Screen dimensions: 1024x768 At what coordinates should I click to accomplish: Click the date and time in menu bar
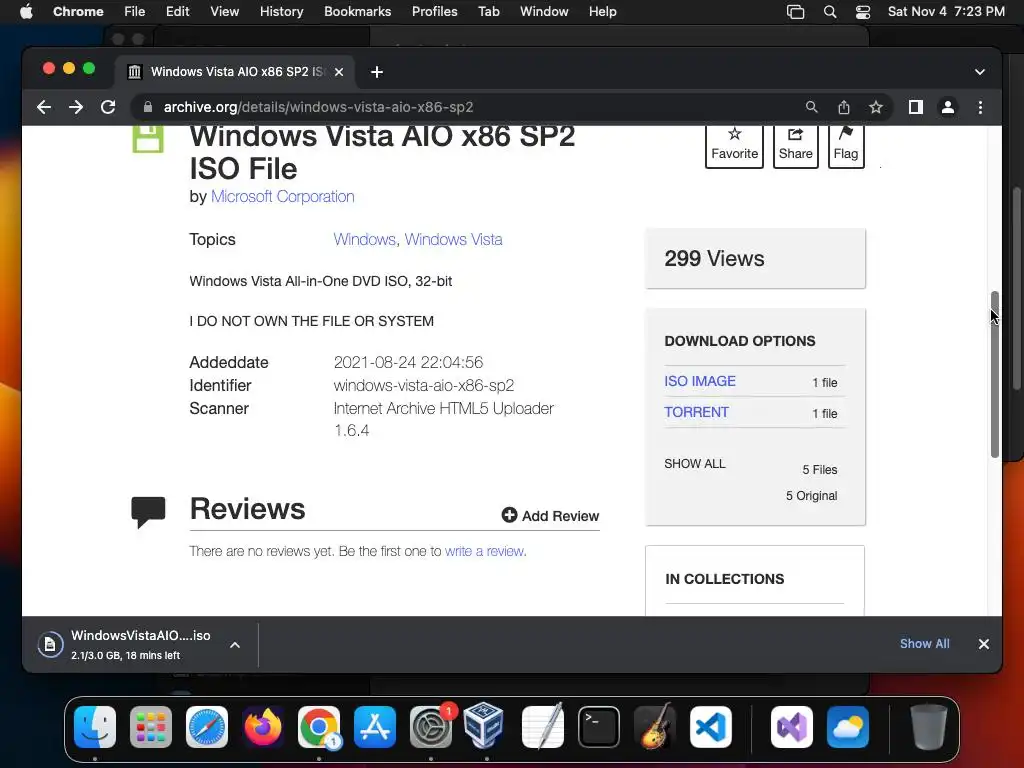[946, 12]
